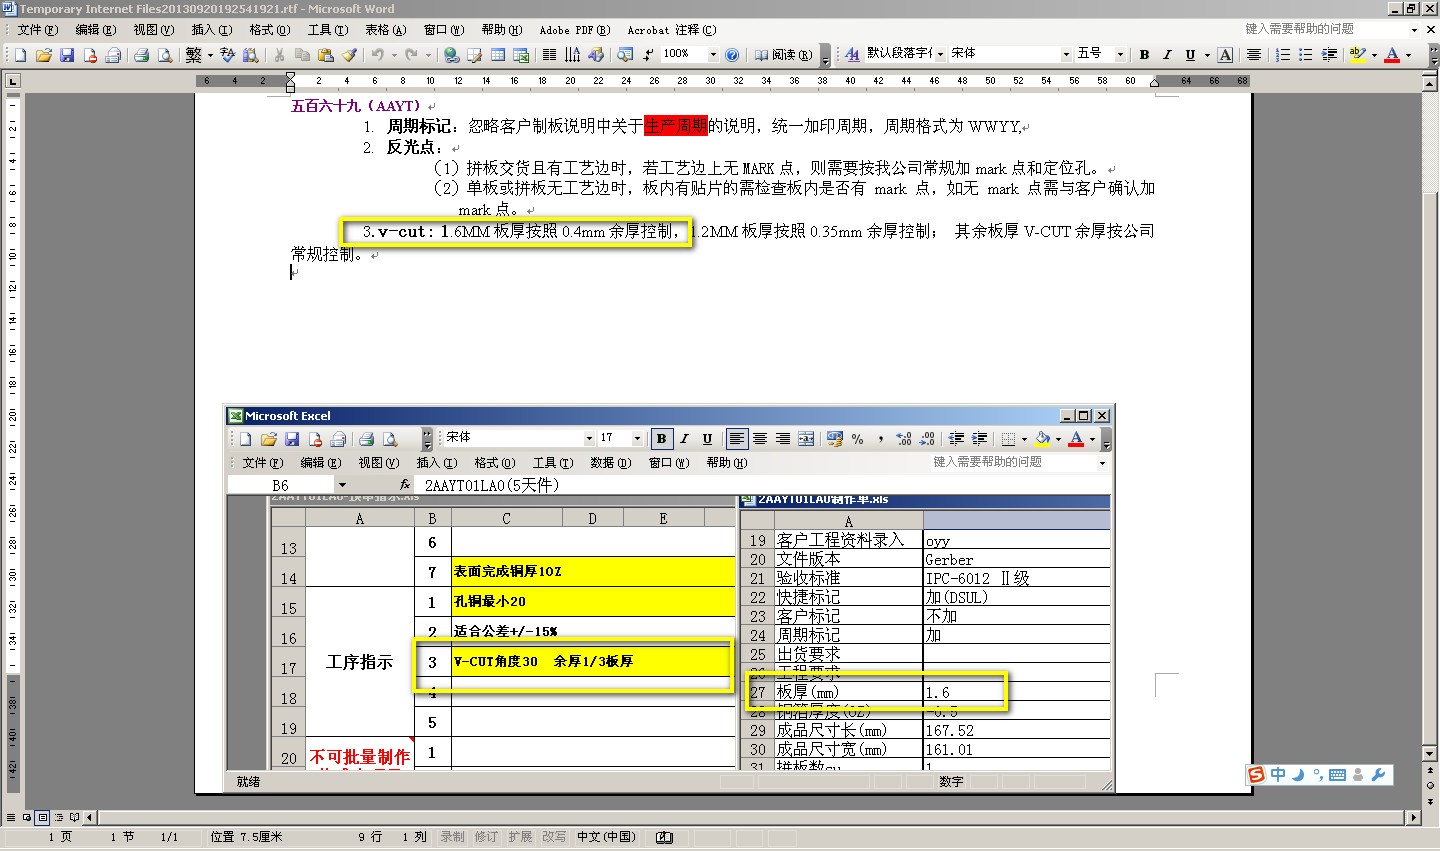Toggle Underline formatting in Word toolbar
The height and width of the screenshot is (851, 1440).
(1190, 55)
